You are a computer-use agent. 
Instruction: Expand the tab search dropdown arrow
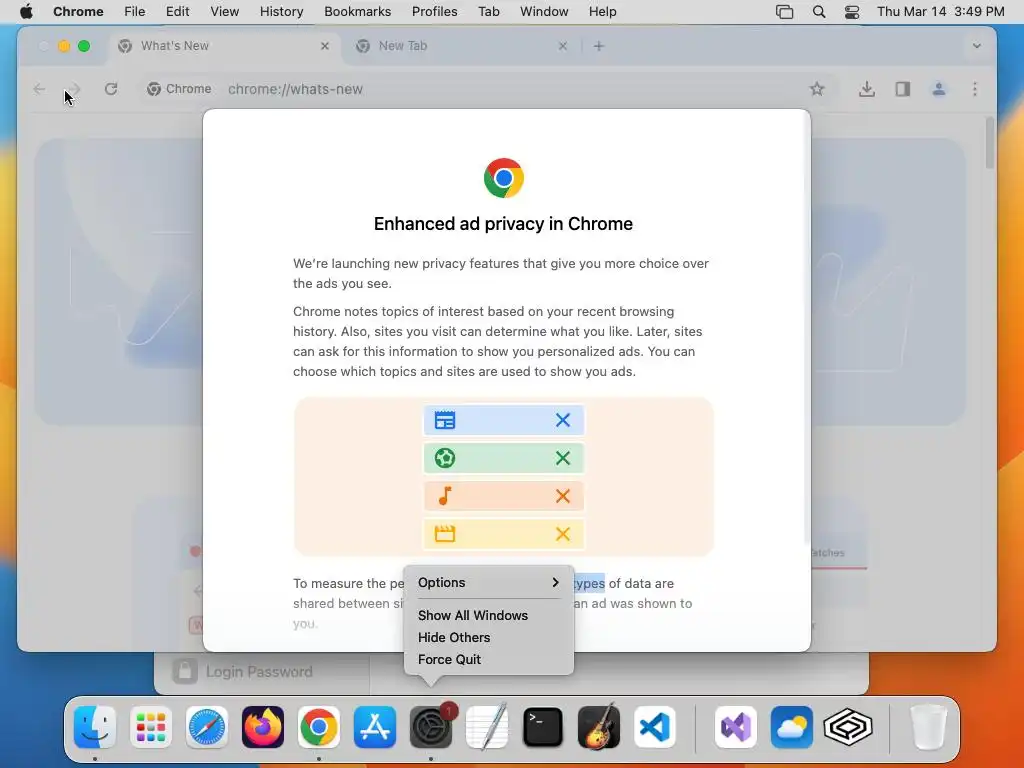[x=976, y=46]
